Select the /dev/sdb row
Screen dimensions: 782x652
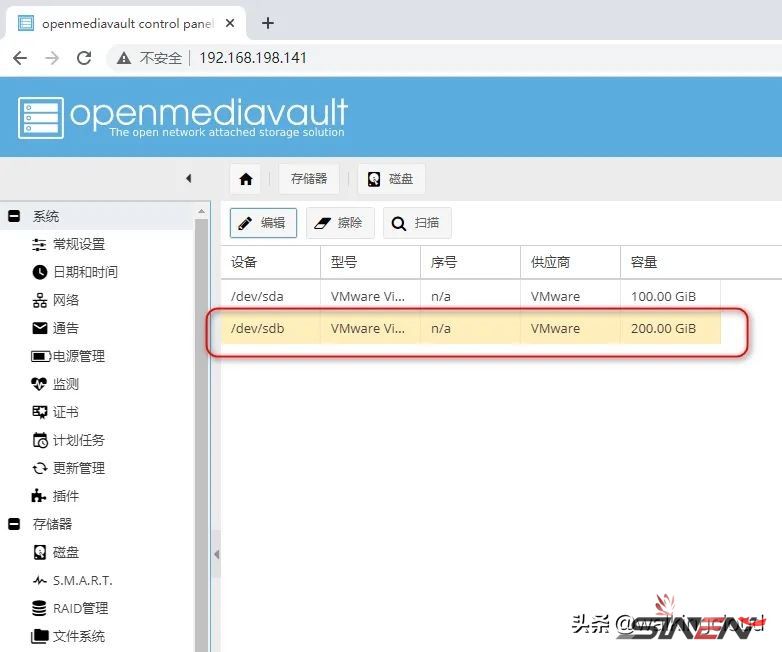coord(471,328)
